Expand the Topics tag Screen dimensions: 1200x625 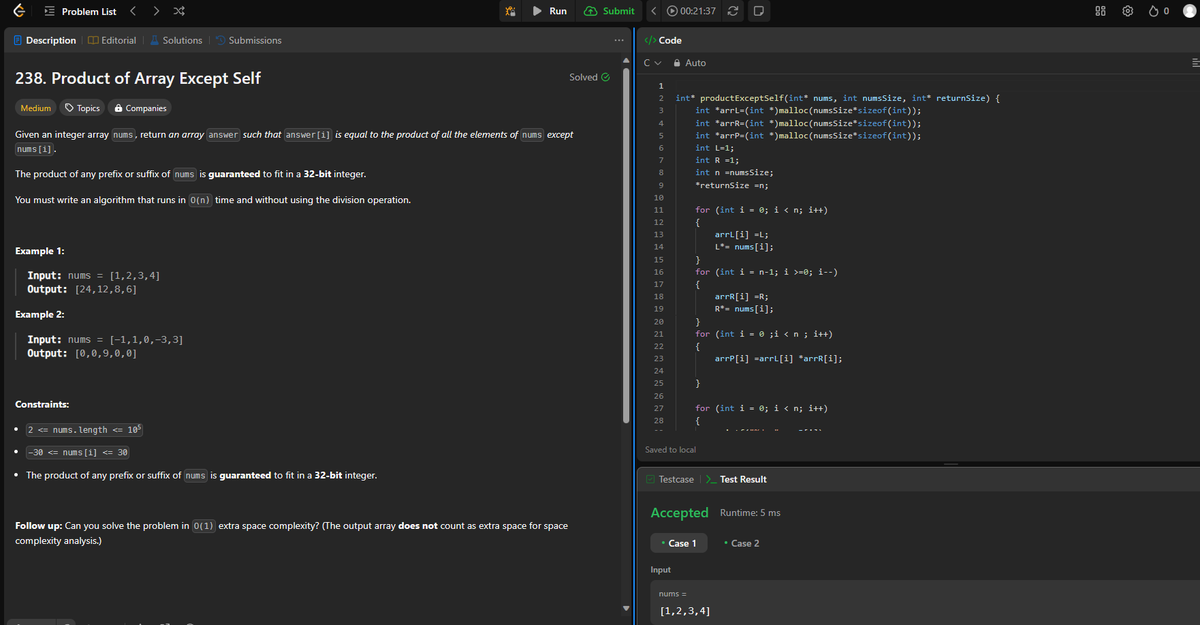tap(82, 108)
